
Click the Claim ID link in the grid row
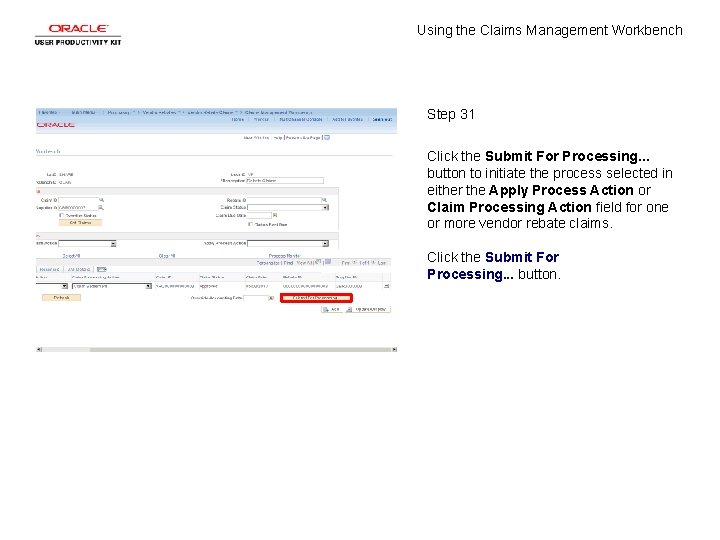click(x=175, y=286)
